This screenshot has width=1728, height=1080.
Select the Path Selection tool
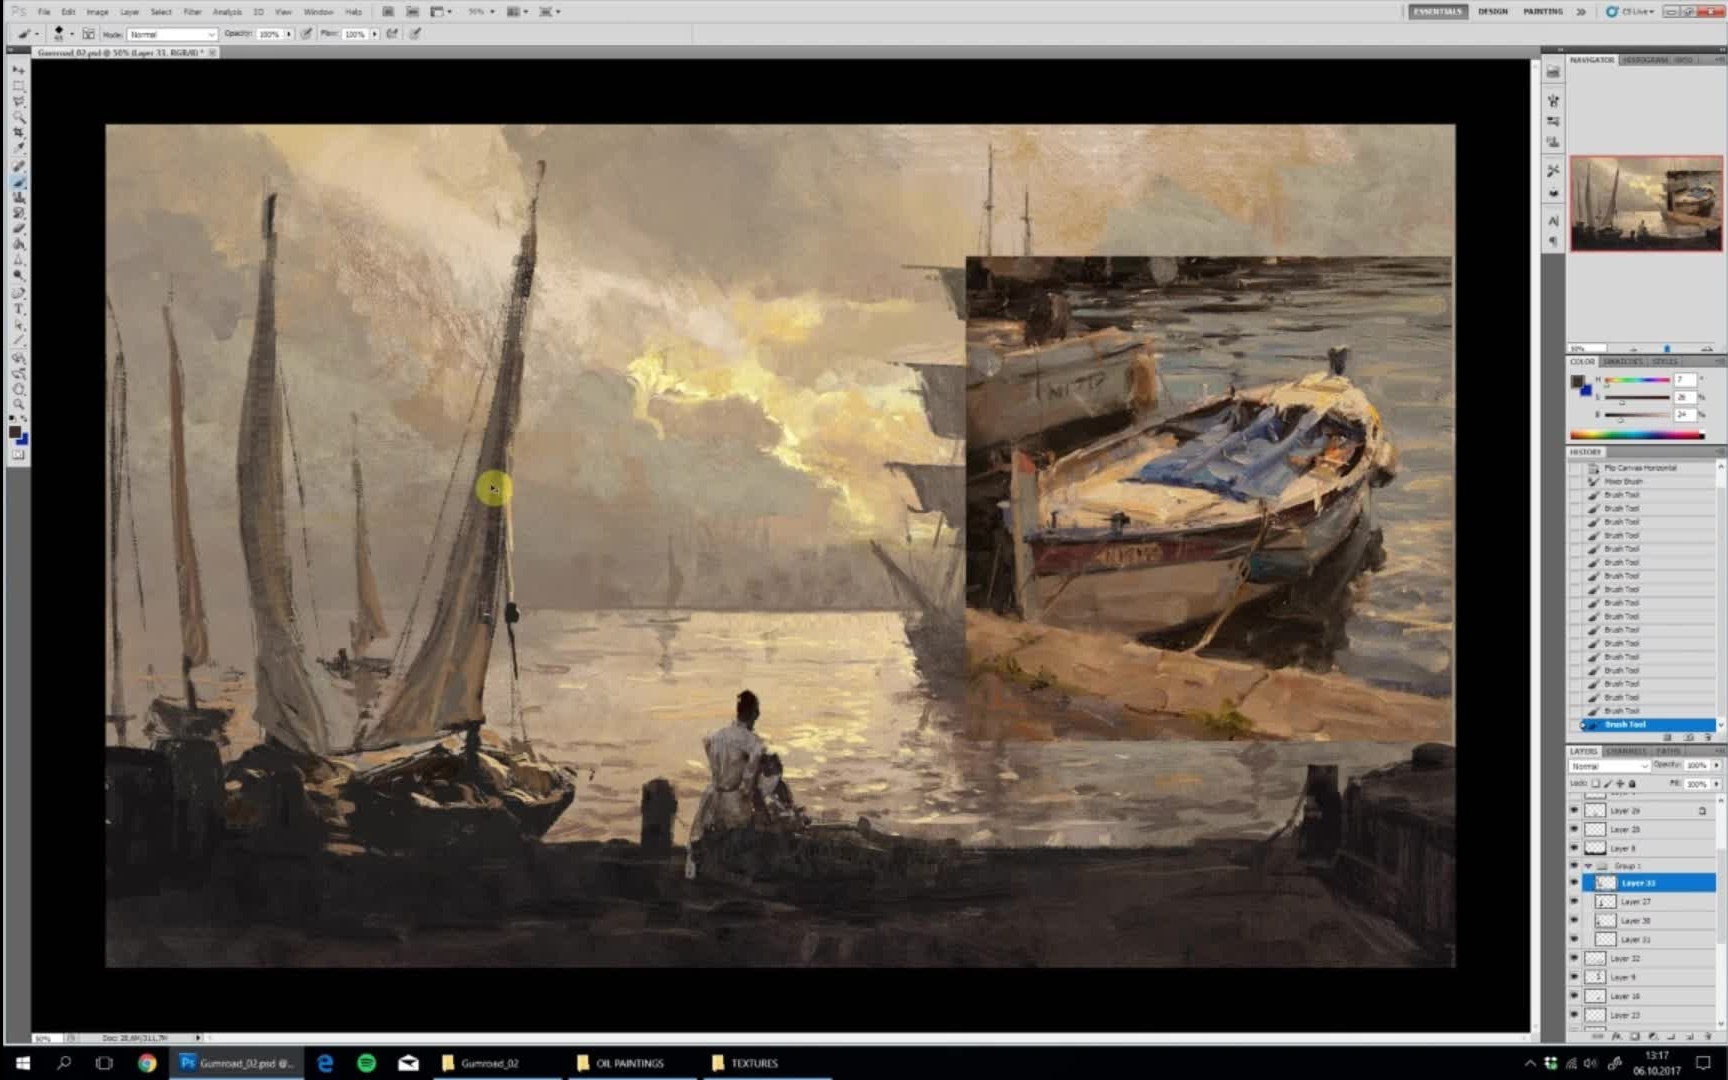click(18, 325)
